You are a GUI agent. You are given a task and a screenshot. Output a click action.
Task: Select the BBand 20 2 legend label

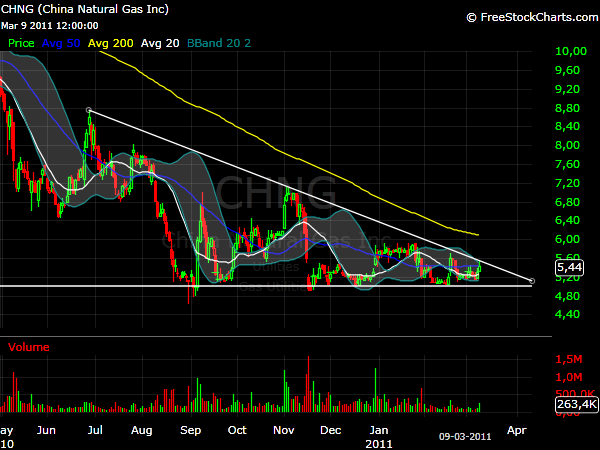click(219, 43)
